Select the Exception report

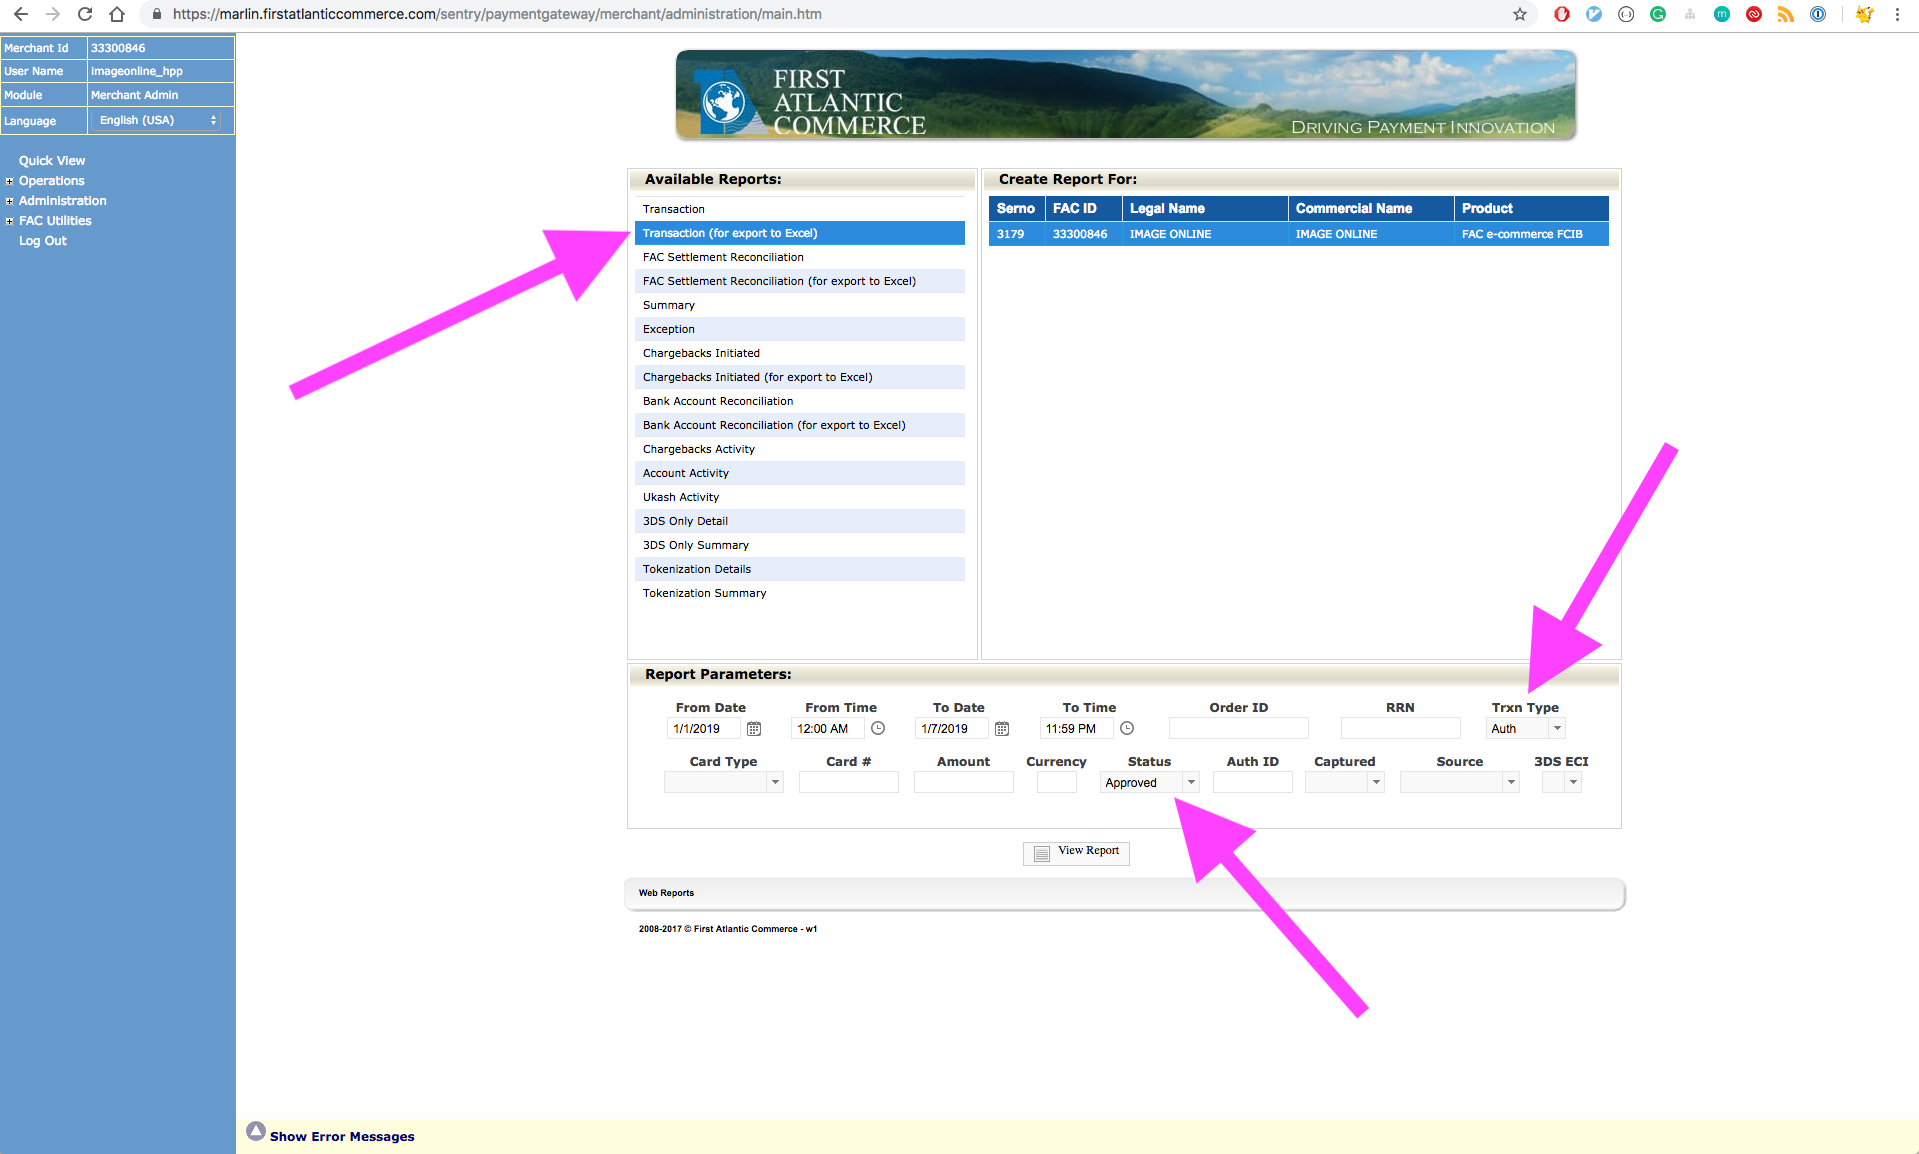click(x=800, y=329)
